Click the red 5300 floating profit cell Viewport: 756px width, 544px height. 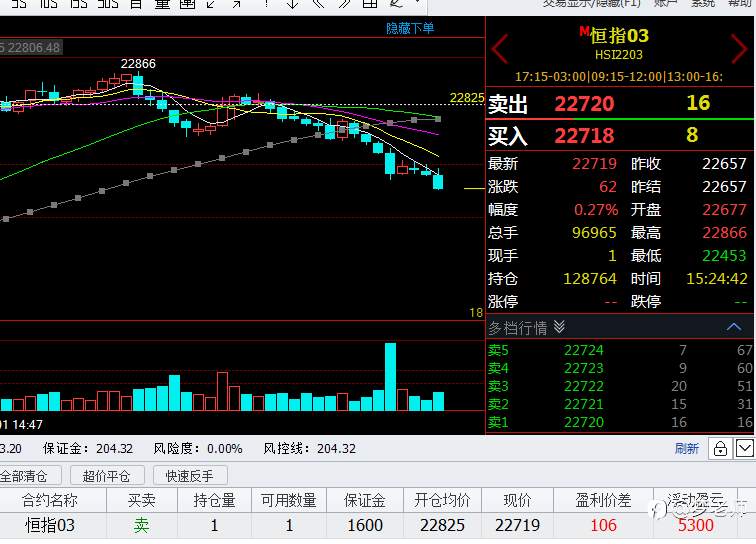pos(696,525)
